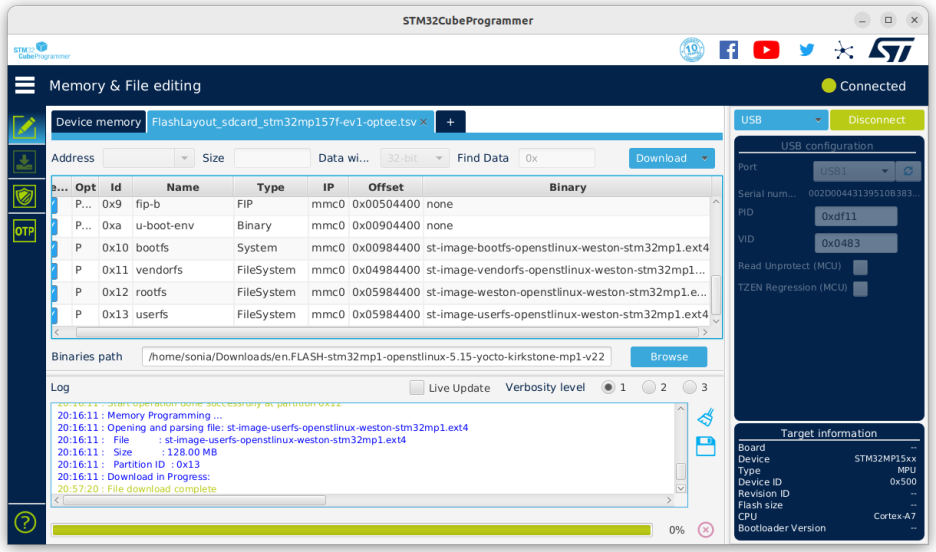
Task: Click the 10 years anniversary badge icon
Action: pos(692,50)
